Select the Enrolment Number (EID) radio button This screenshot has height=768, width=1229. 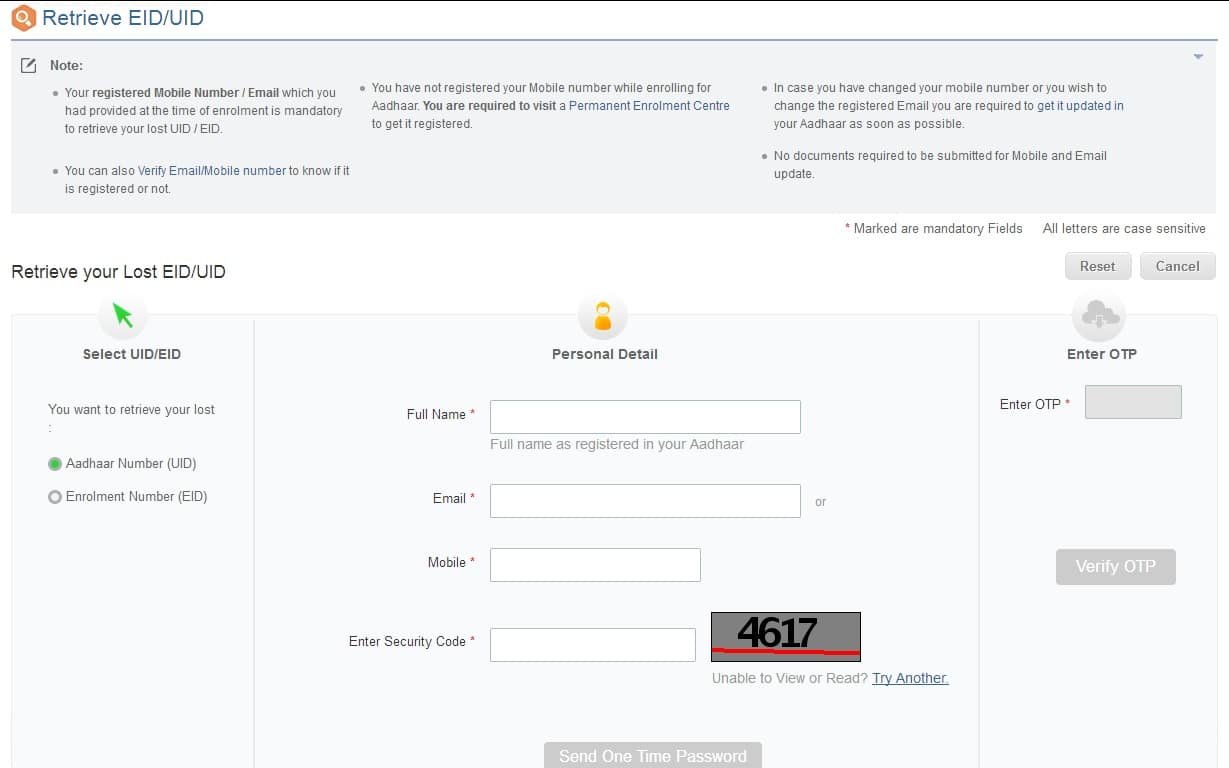point(55,497)
